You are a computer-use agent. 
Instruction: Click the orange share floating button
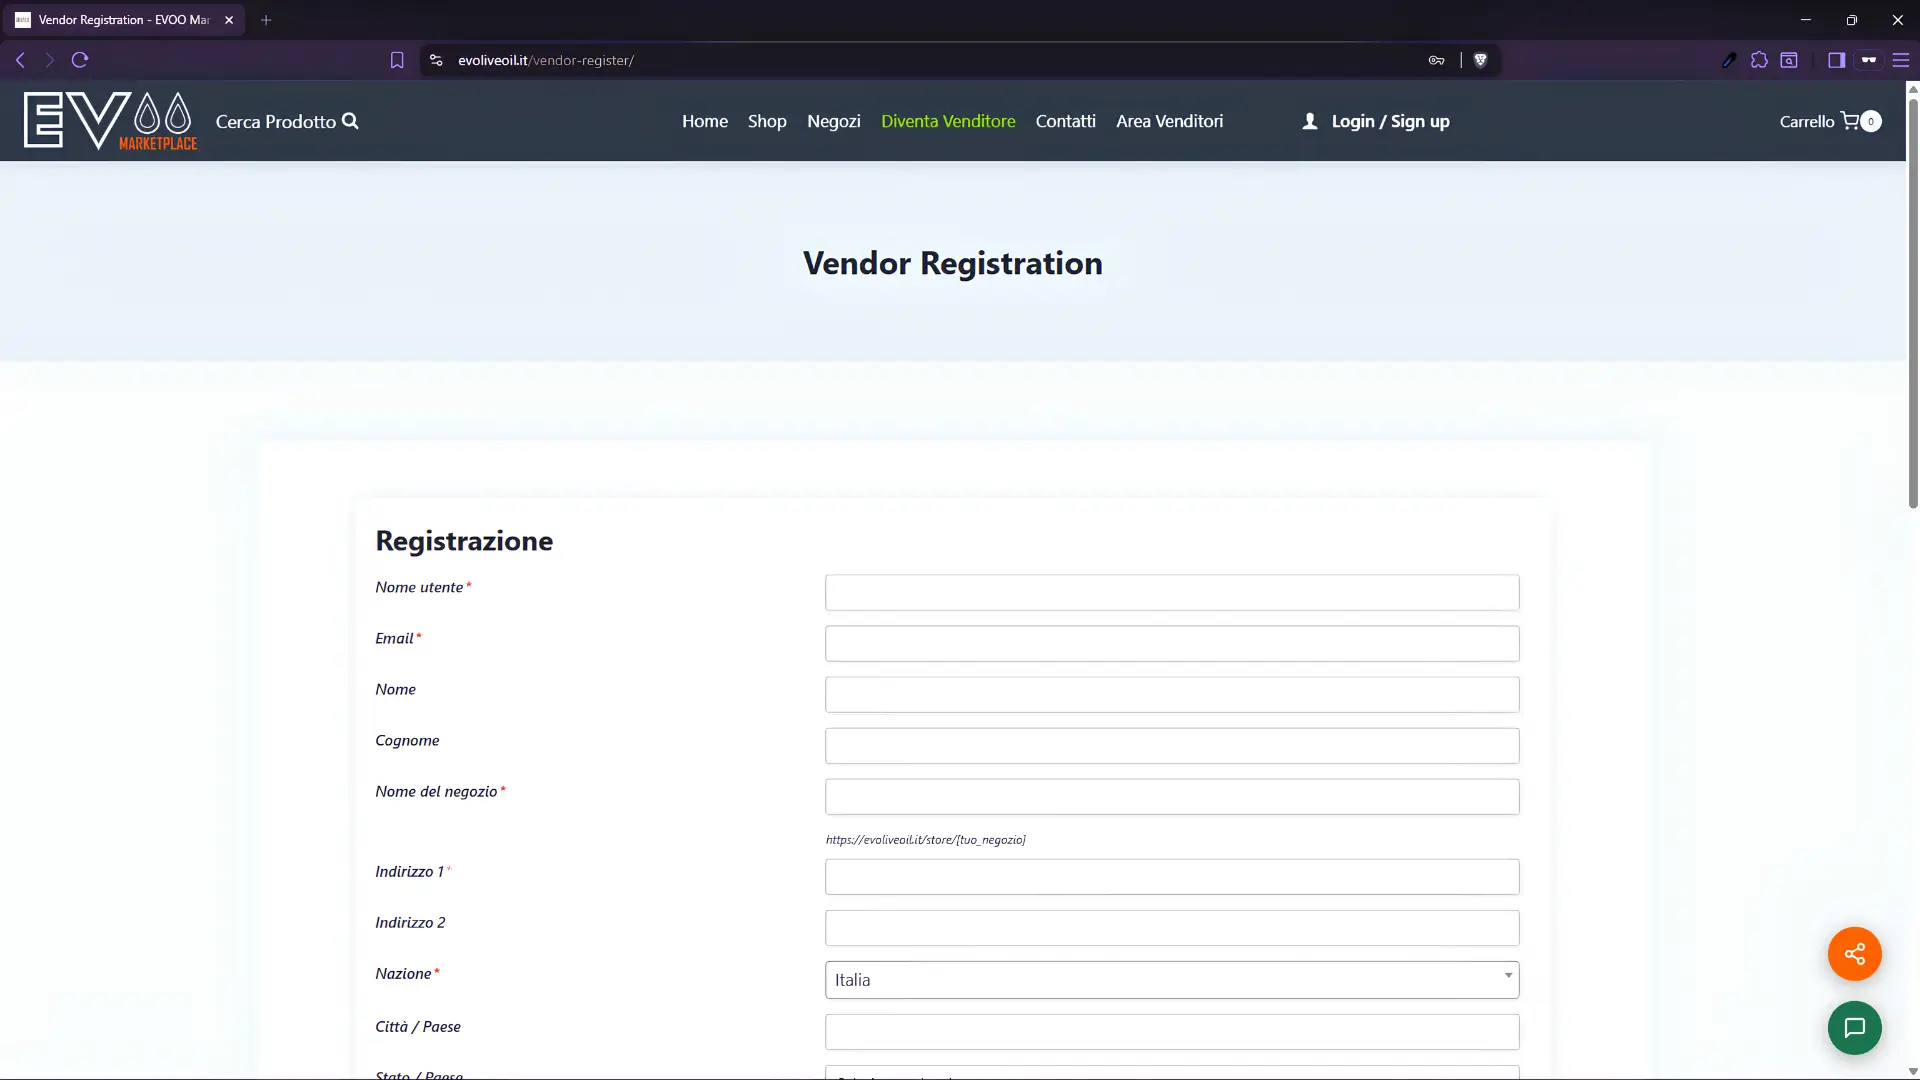pyautogui.click(x=1854, y=953)
